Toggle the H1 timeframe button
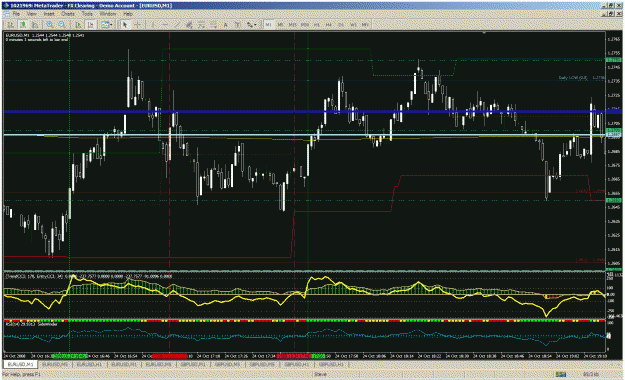This screenshot has height=380, width=625. [x=317, y=25]
